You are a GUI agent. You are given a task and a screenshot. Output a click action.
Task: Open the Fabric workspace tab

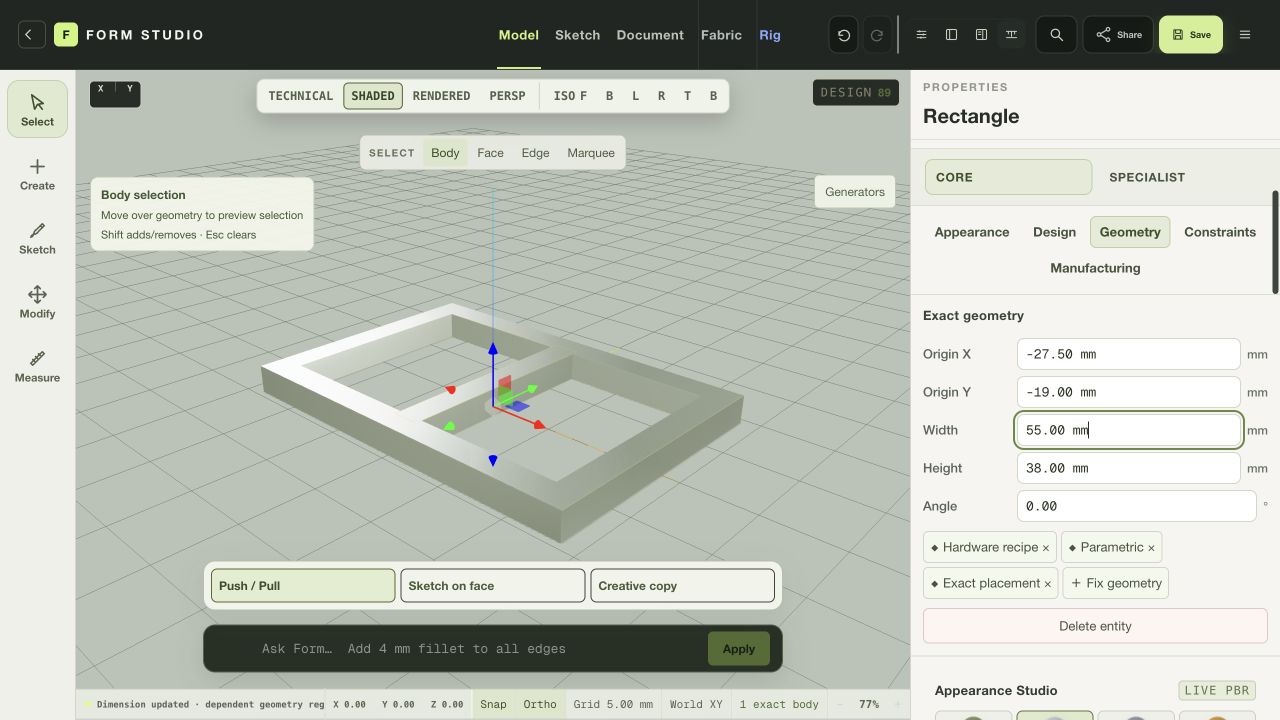point(721,35)
